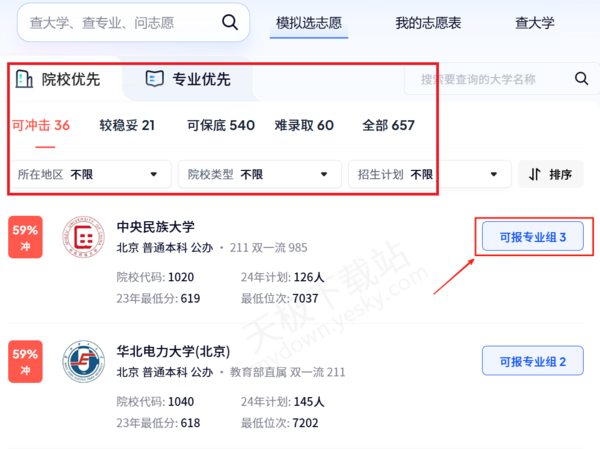Click the sort arrows icon beside 排序

point(535,175)
